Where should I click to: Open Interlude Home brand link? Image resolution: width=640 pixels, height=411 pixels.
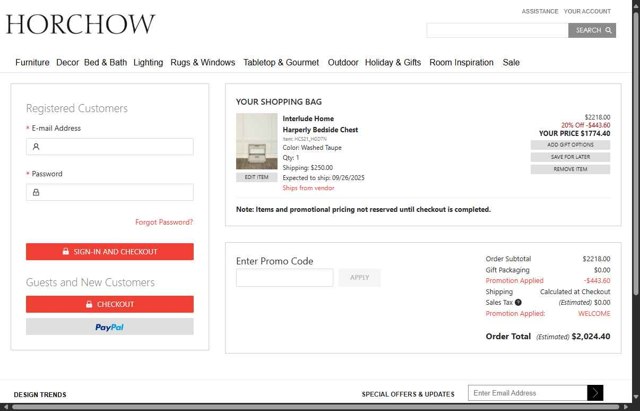[x=308, y=119]
